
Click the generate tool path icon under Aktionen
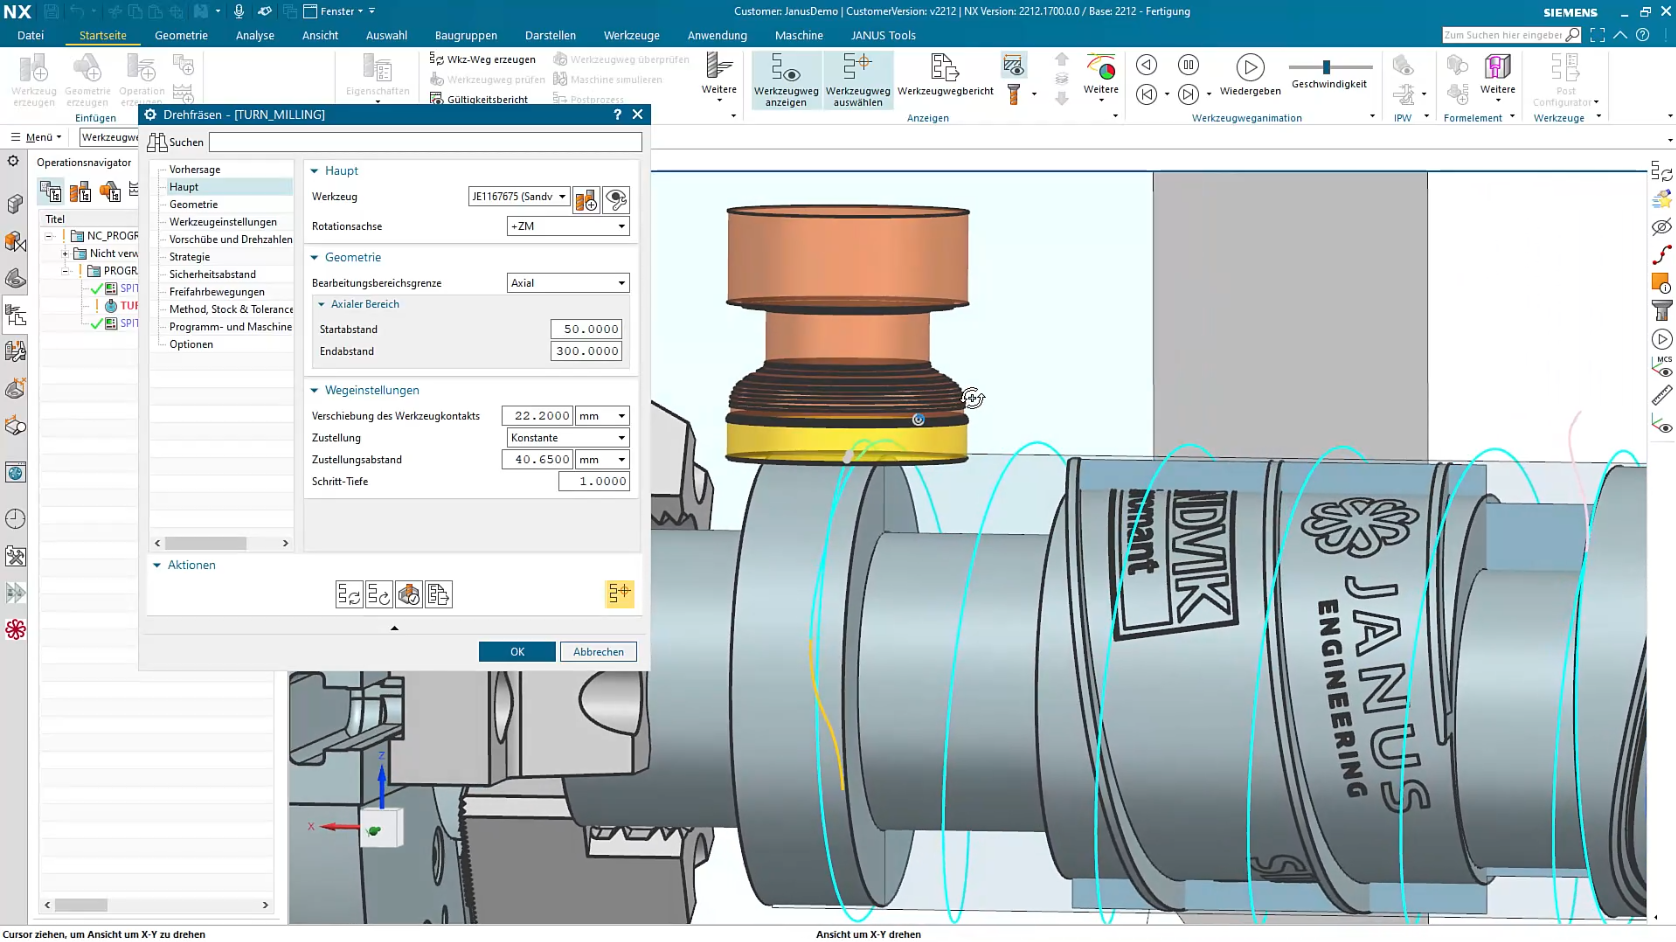[349, 595]
